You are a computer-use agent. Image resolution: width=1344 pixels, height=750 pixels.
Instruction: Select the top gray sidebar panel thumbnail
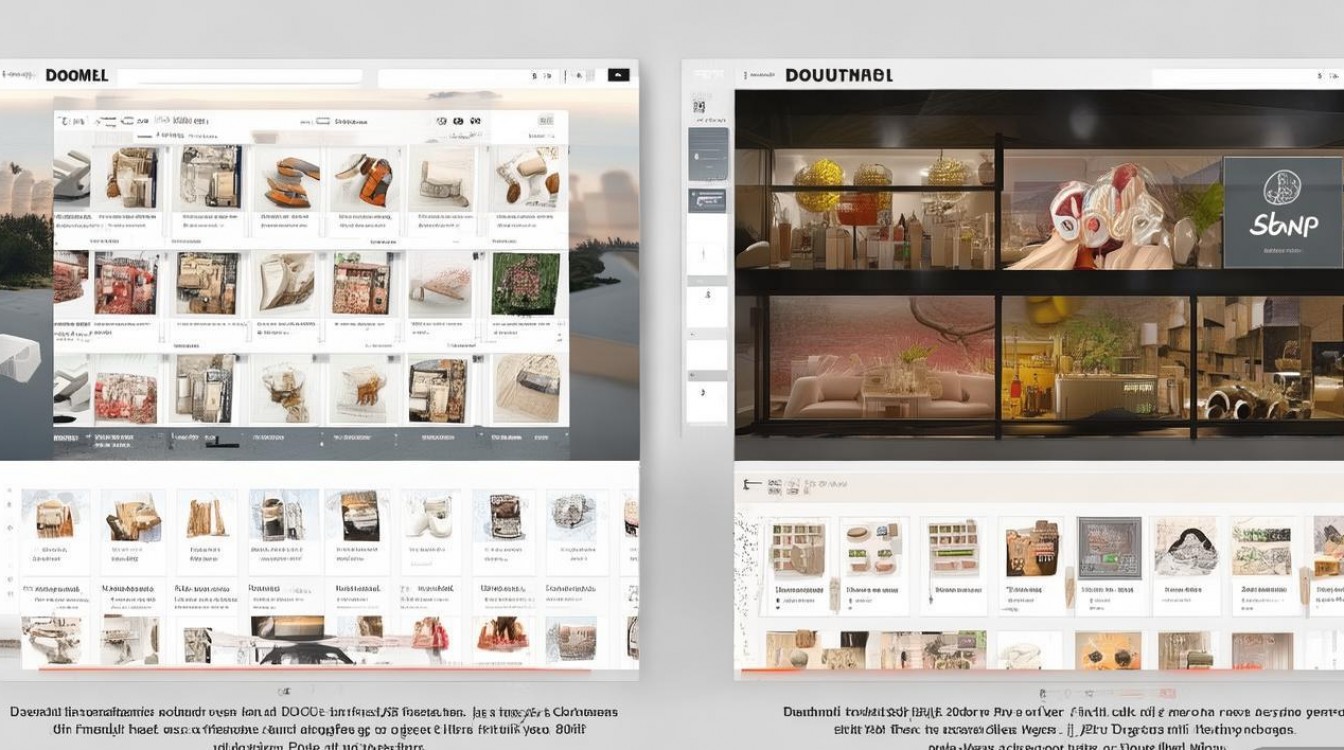coord(708,153)
